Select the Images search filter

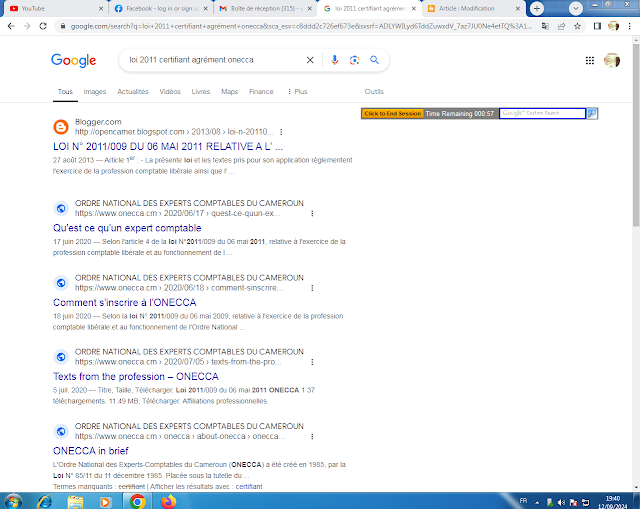(x=95, y=91)
